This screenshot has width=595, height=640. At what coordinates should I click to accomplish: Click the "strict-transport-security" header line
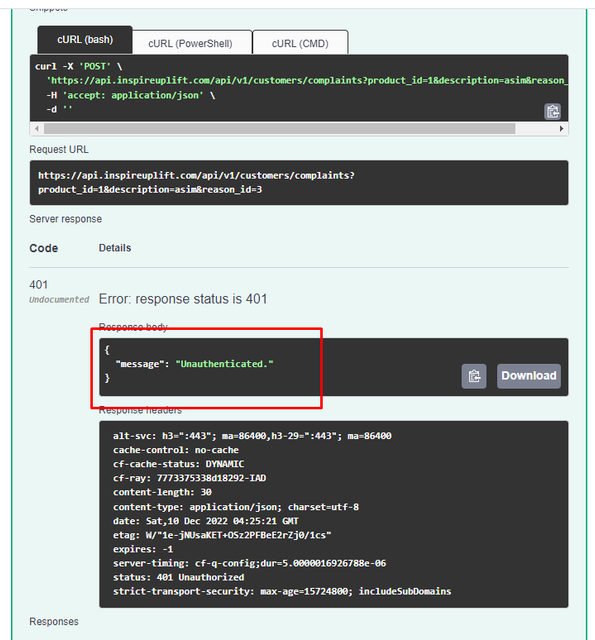click(x=282, y=591)
